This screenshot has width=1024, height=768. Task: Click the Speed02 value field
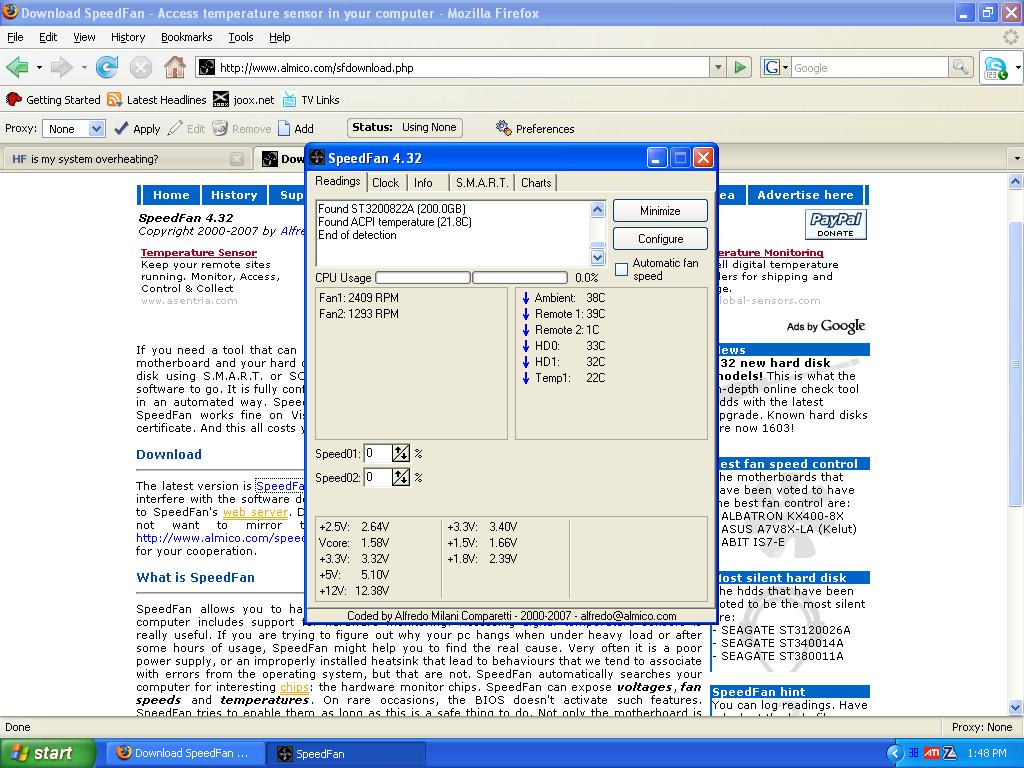coord(377,477)
